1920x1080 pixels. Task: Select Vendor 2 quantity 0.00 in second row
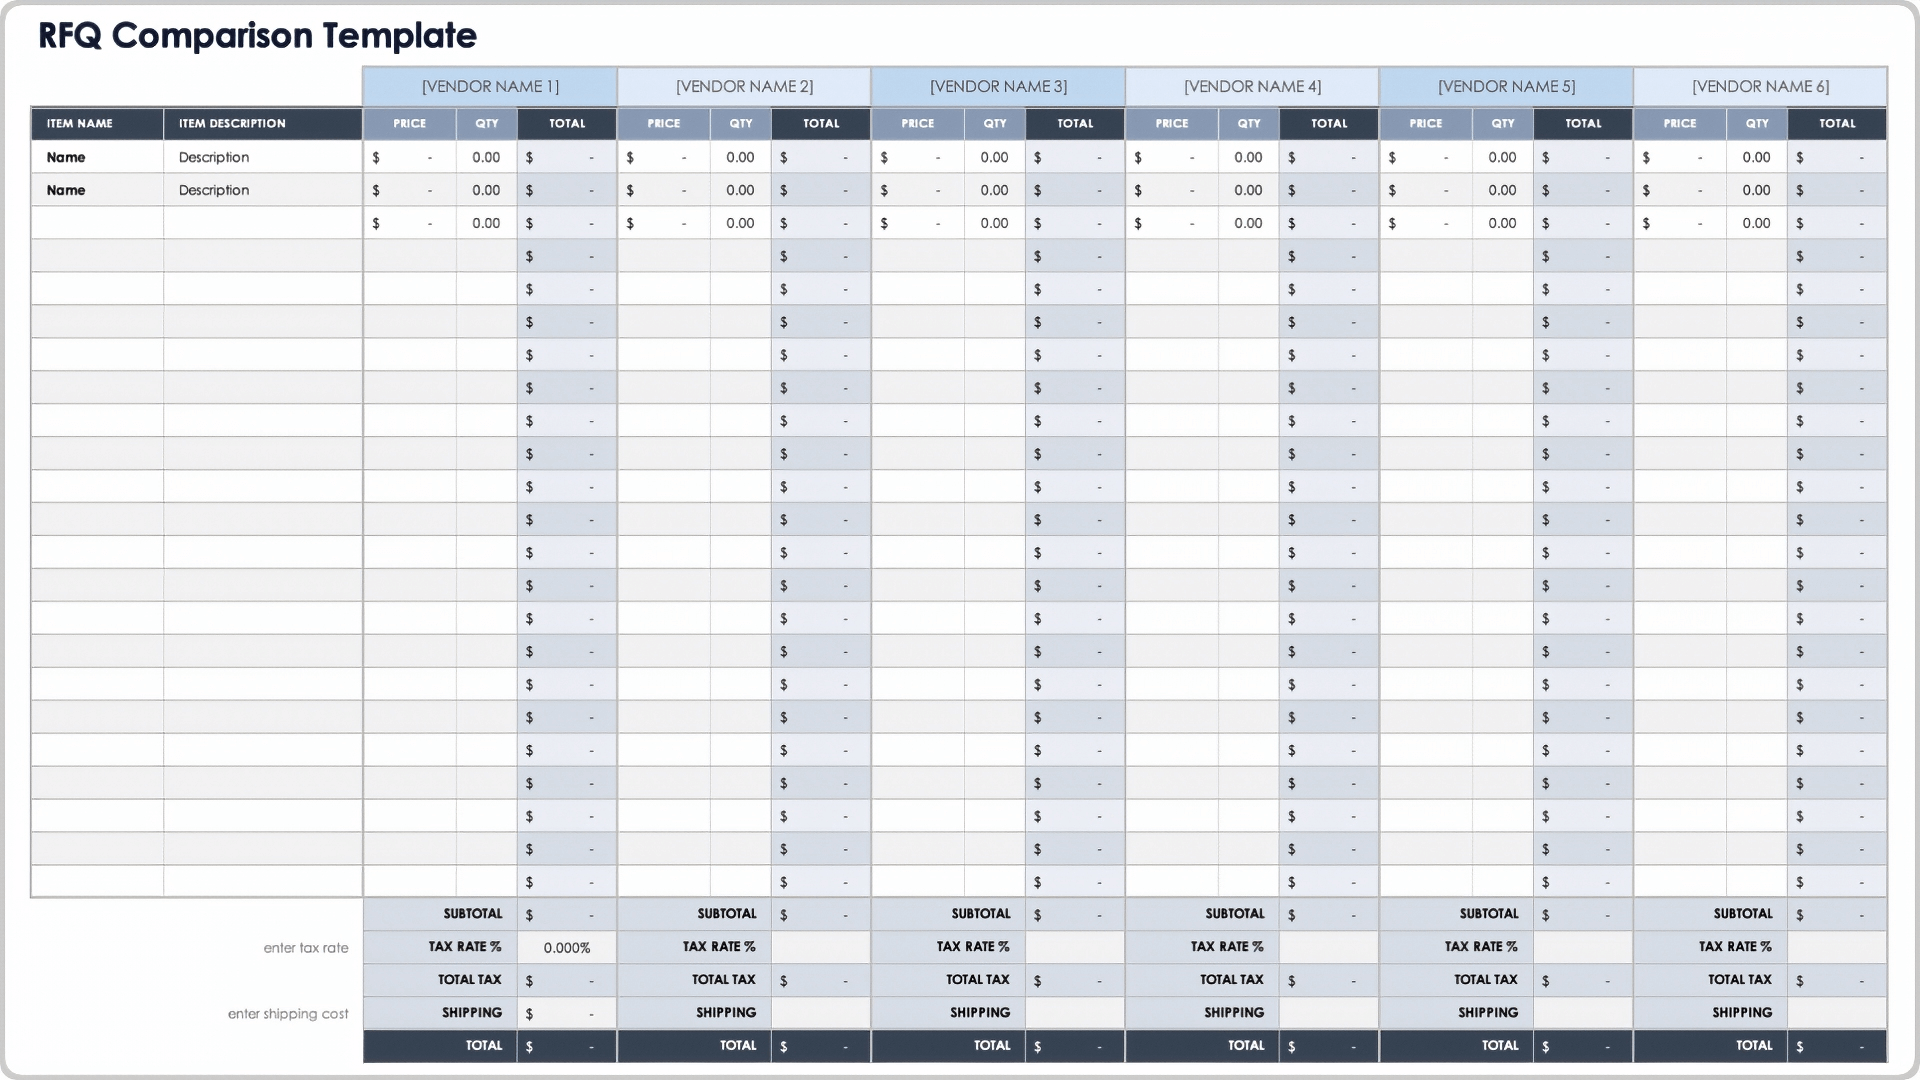click(741, 190)
